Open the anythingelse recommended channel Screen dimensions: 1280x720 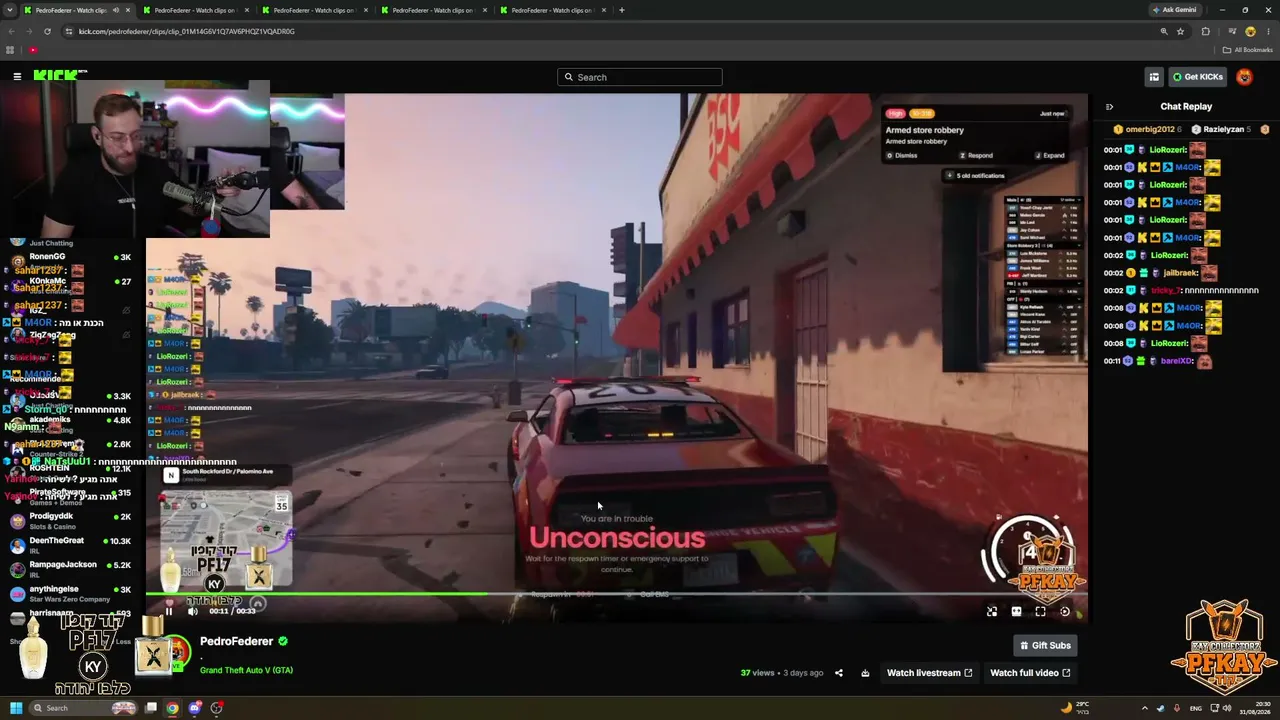(70, 593)
